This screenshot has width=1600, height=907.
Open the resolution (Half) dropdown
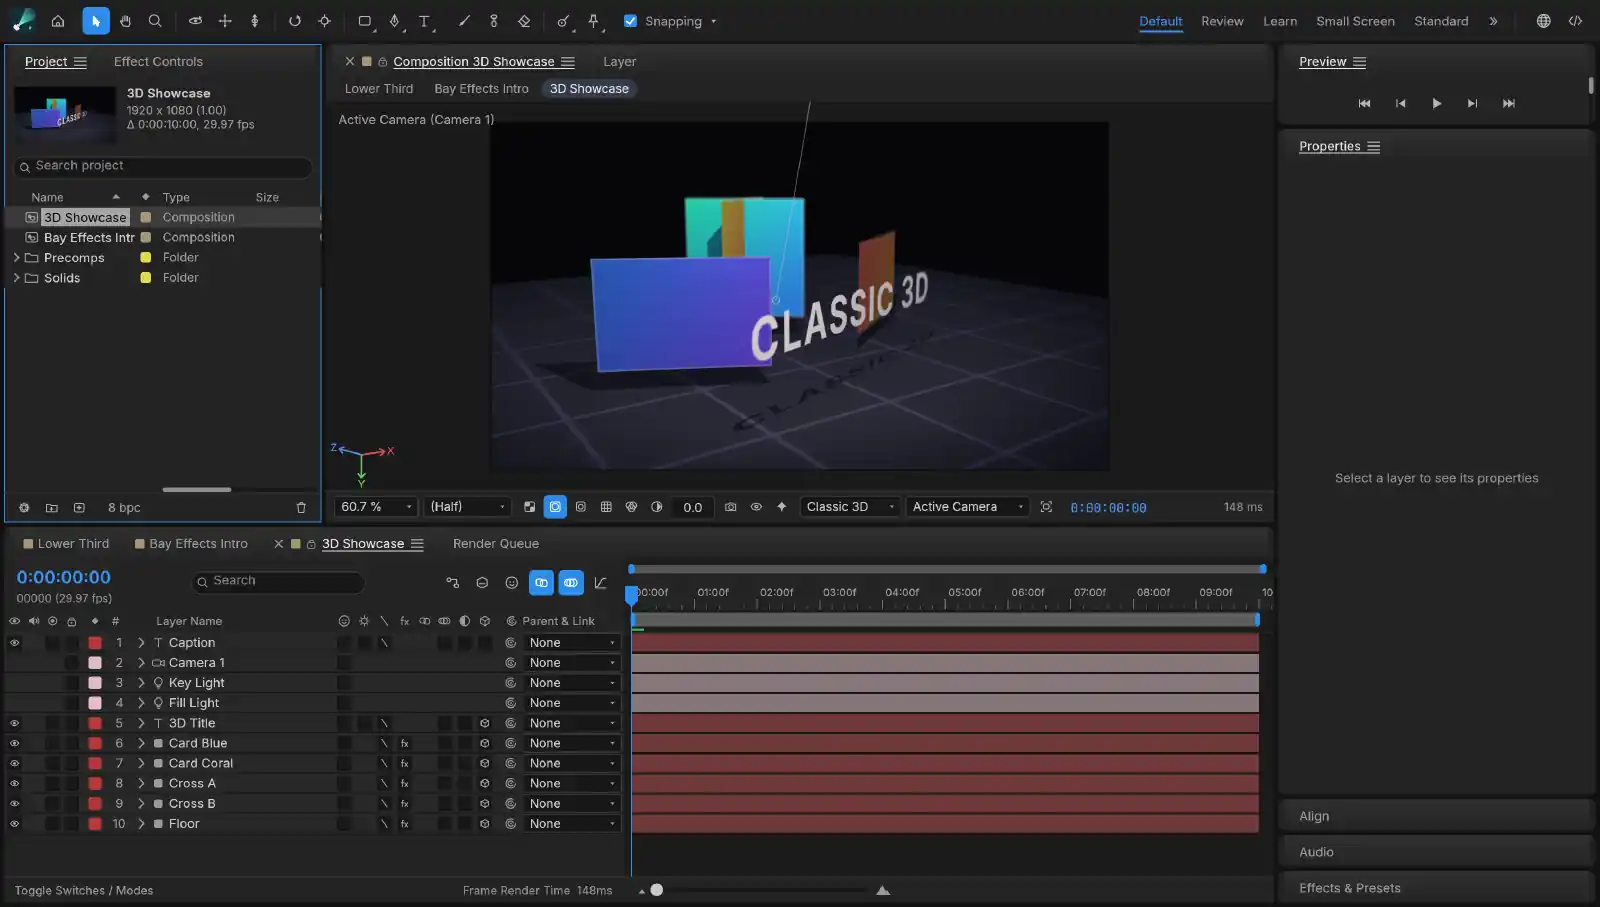(468, 507)
